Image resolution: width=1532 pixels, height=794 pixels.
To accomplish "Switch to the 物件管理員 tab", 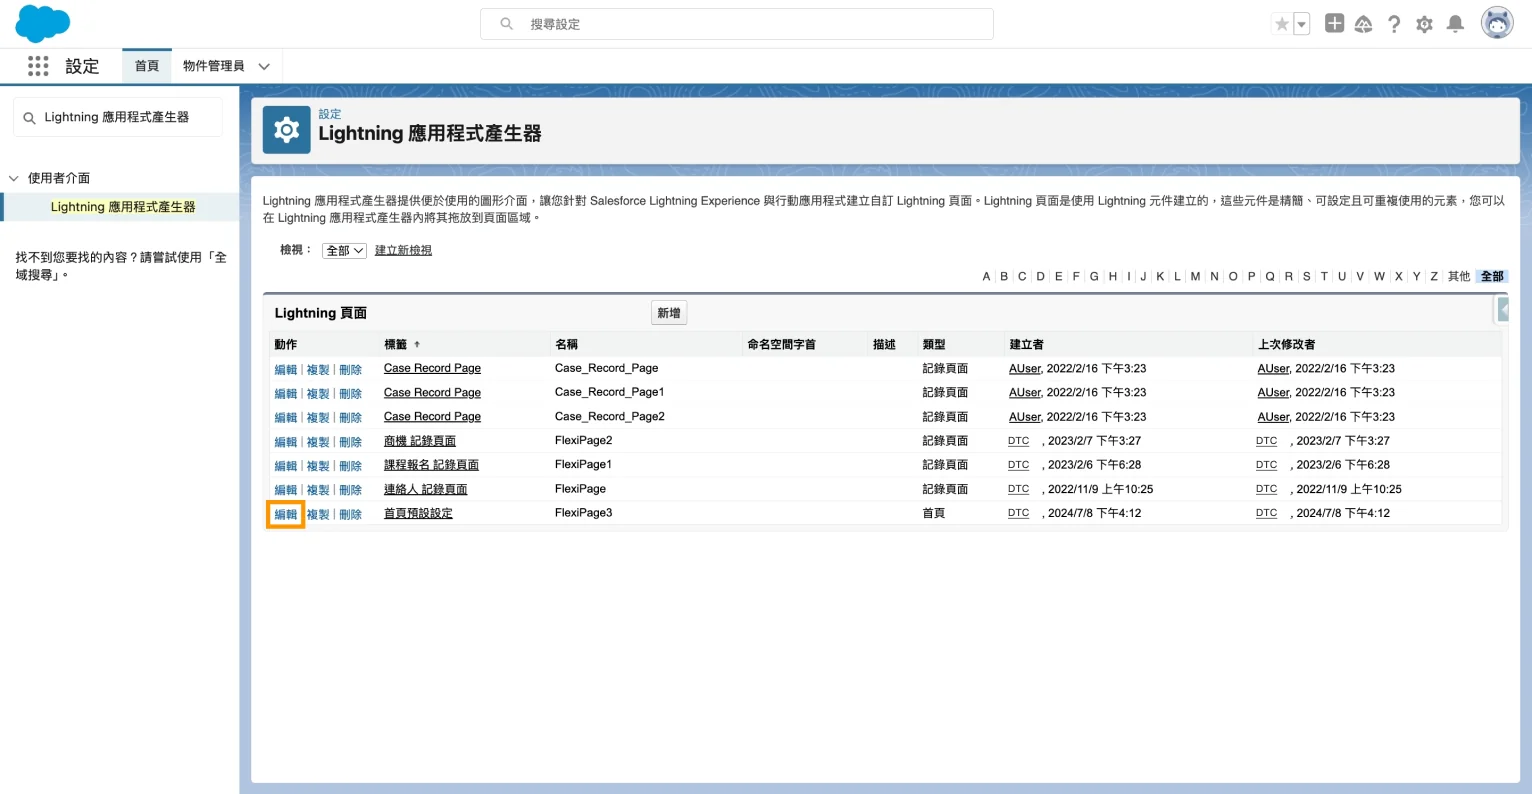I will [214, 66].
